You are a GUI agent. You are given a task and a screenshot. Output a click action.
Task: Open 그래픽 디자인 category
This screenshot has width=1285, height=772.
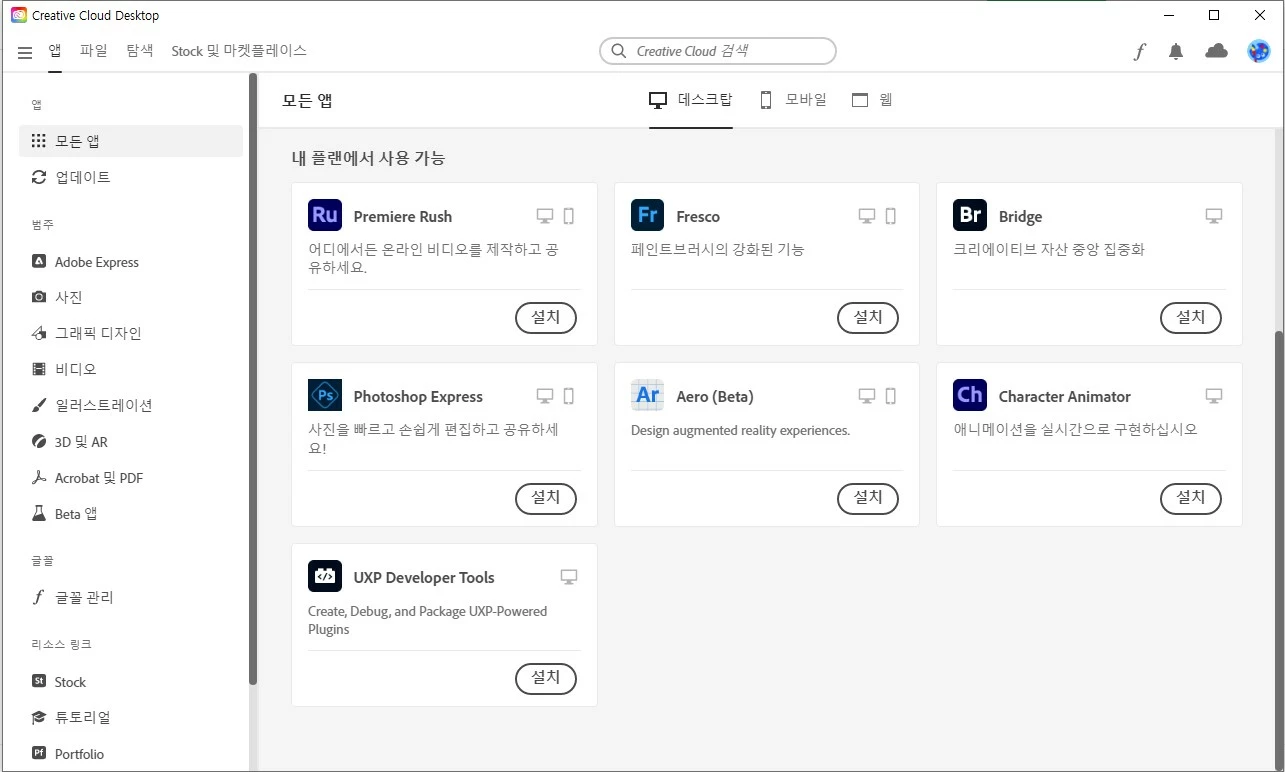click(x=131, y=333)
